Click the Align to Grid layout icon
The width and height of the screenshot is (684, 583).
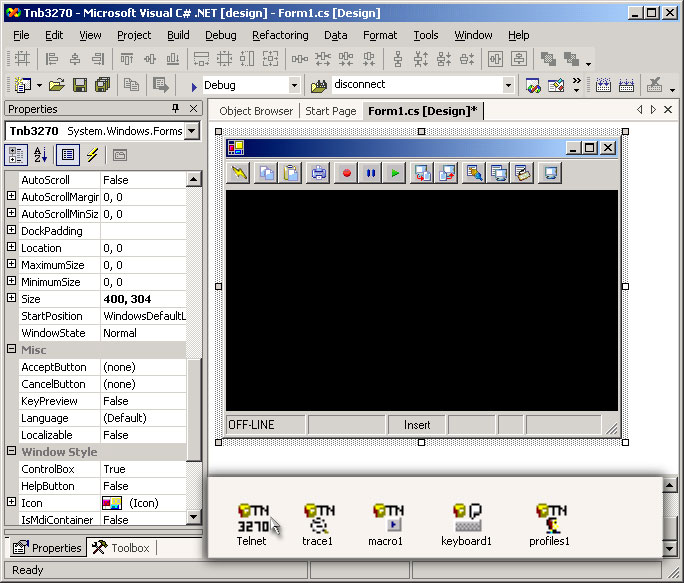point(22,58)
